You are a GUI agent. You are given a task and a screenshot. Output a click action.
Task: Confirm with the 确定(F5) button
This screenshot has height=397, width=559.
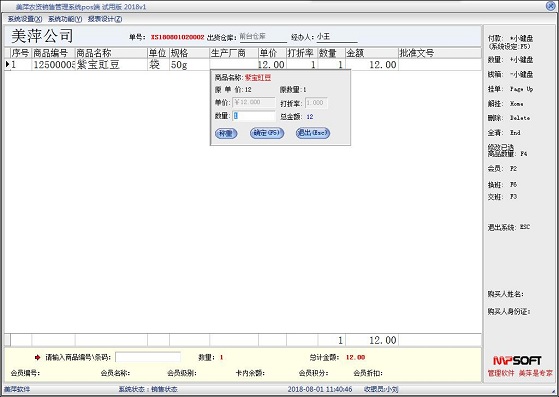pos(267,133)
